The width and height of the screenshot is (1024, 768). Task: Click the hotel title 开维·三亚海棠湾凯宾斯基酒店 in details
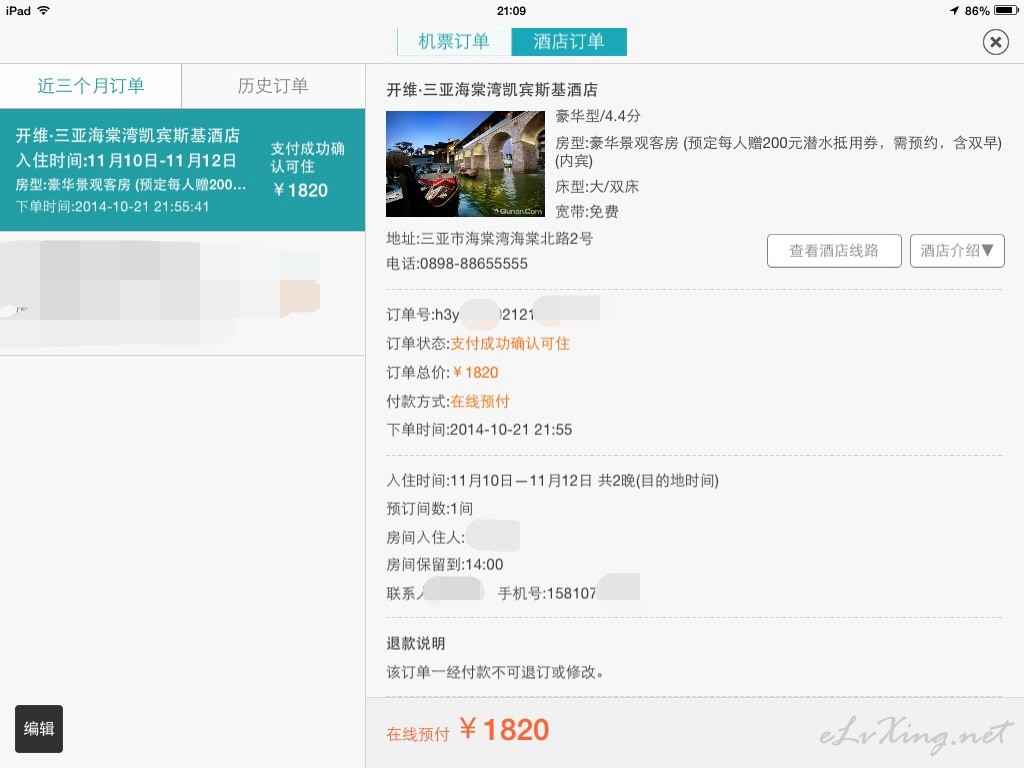coord(492,90)
